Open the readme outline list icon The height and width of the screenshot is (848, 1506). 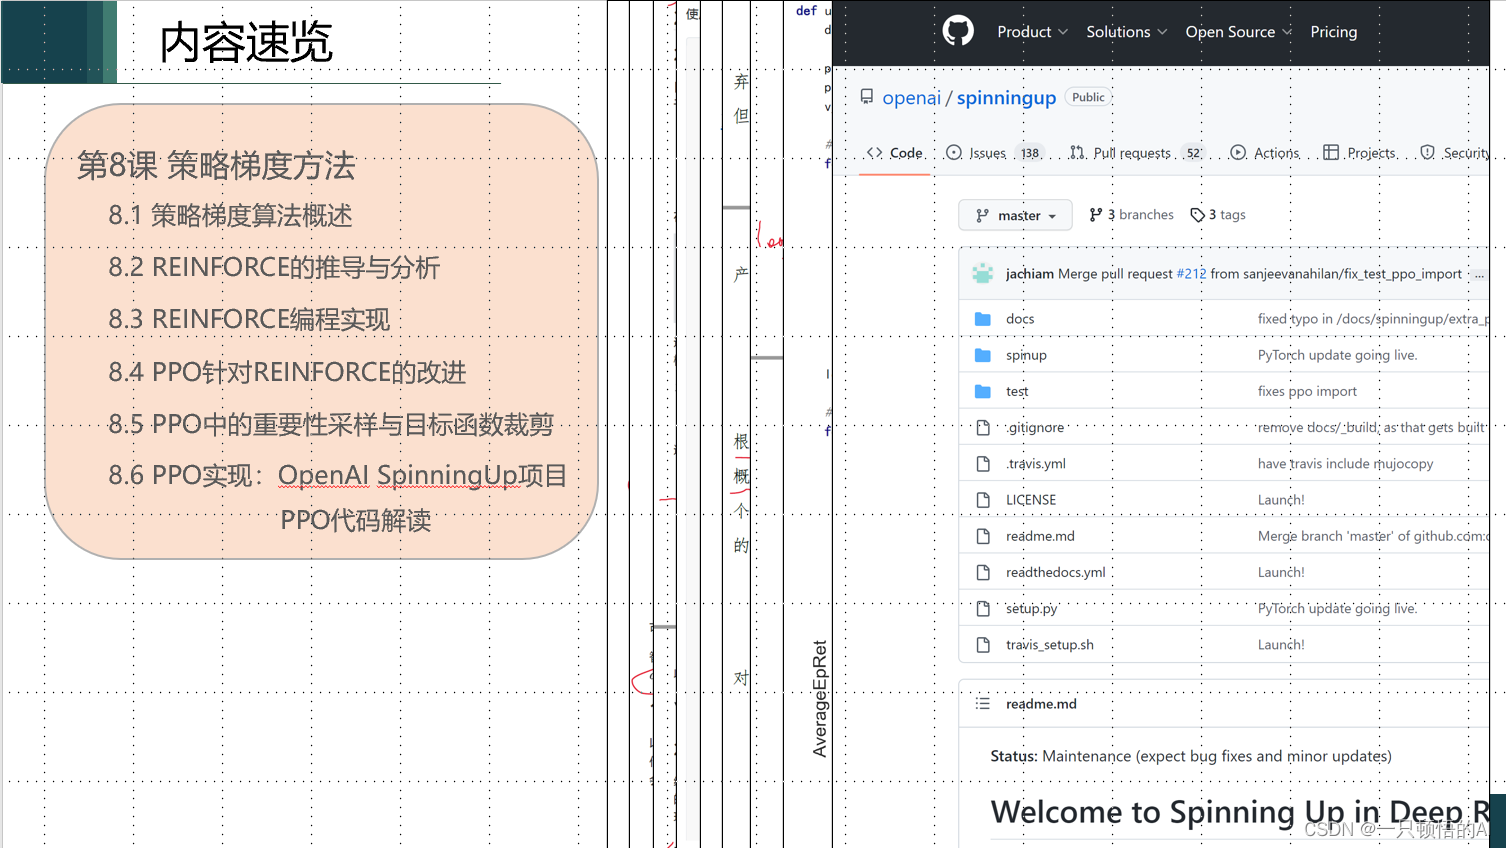click(983, 703)
